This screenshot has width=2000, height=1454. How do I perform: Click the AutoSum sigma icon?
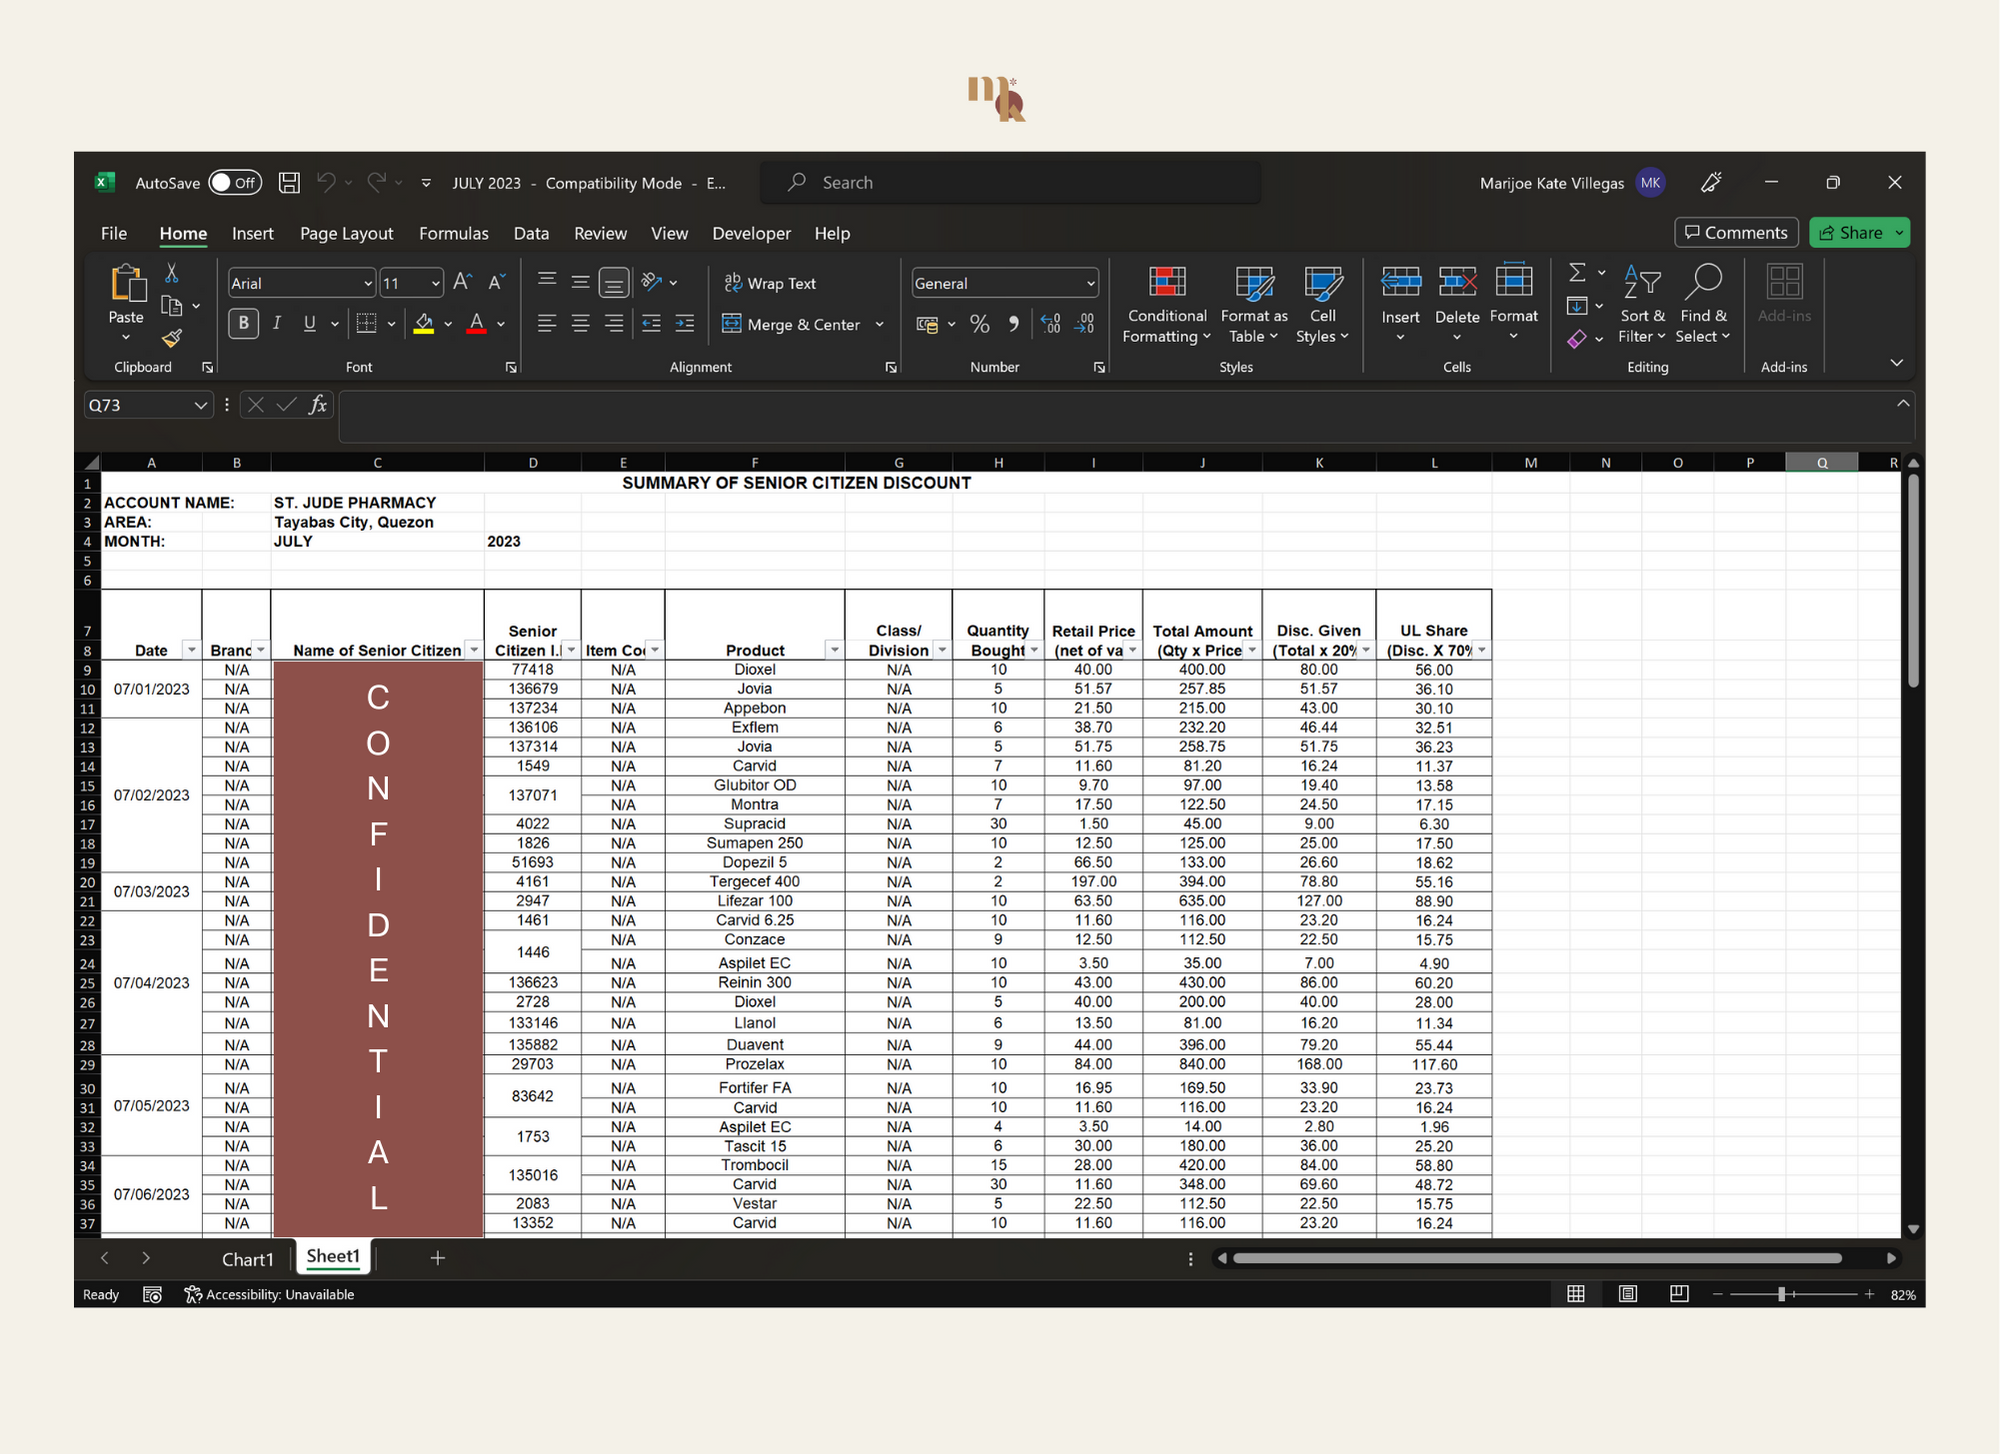(x=1577, y=272)
